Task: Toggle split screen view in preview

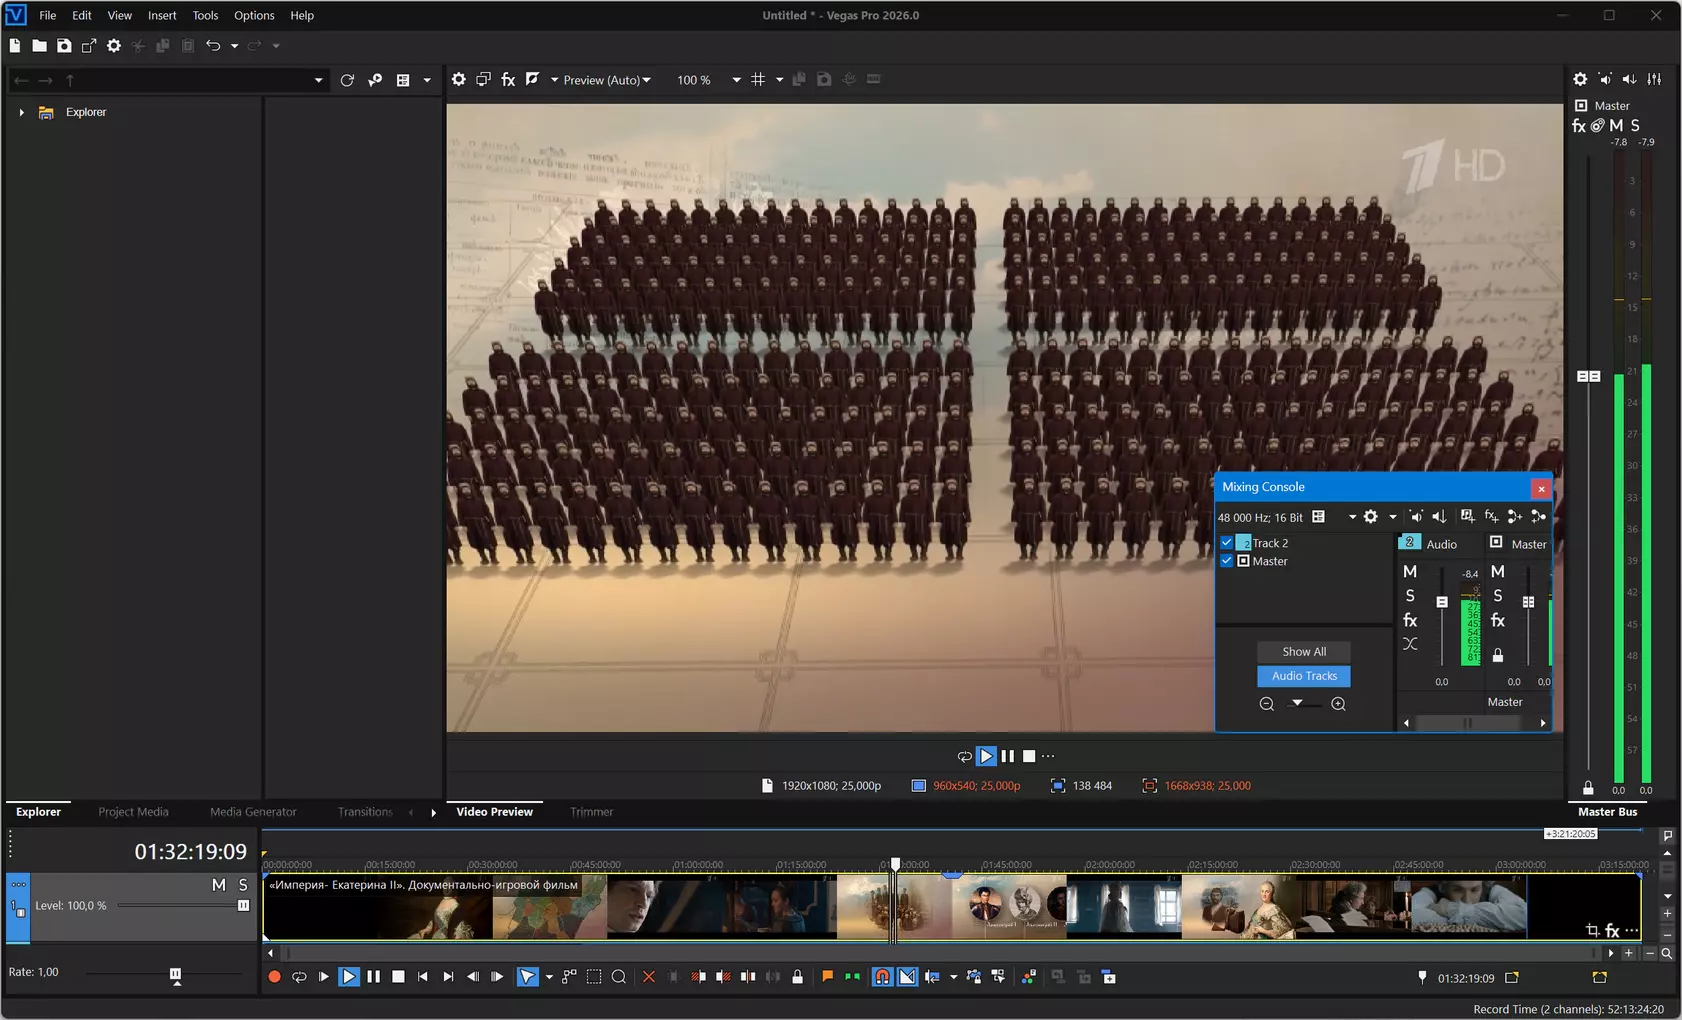Action: tap(533, 79)
